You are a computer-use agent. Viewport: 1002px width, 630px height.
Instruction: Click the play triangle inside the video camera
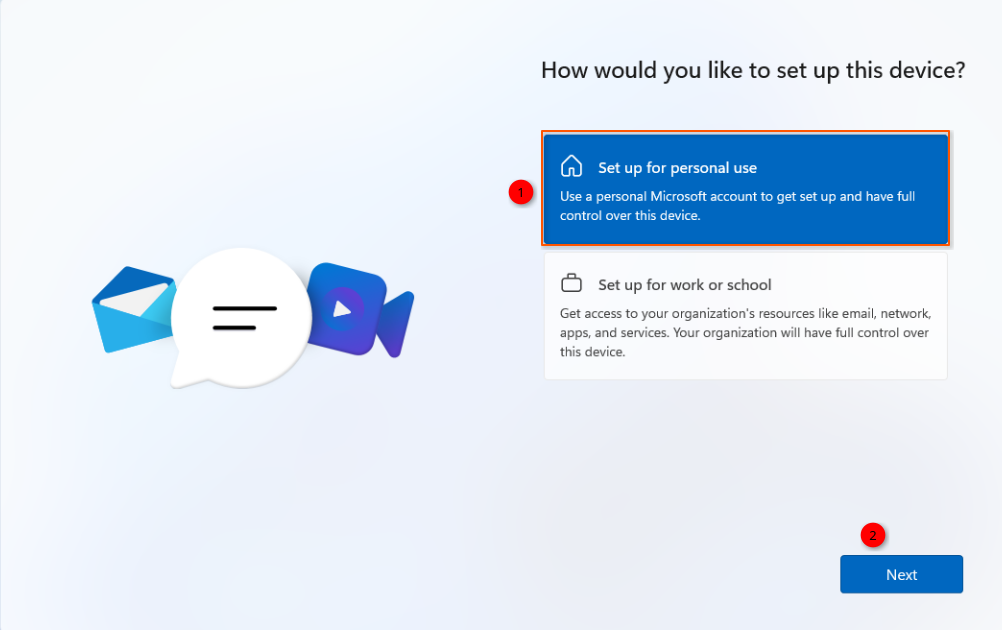click(342, 309)
